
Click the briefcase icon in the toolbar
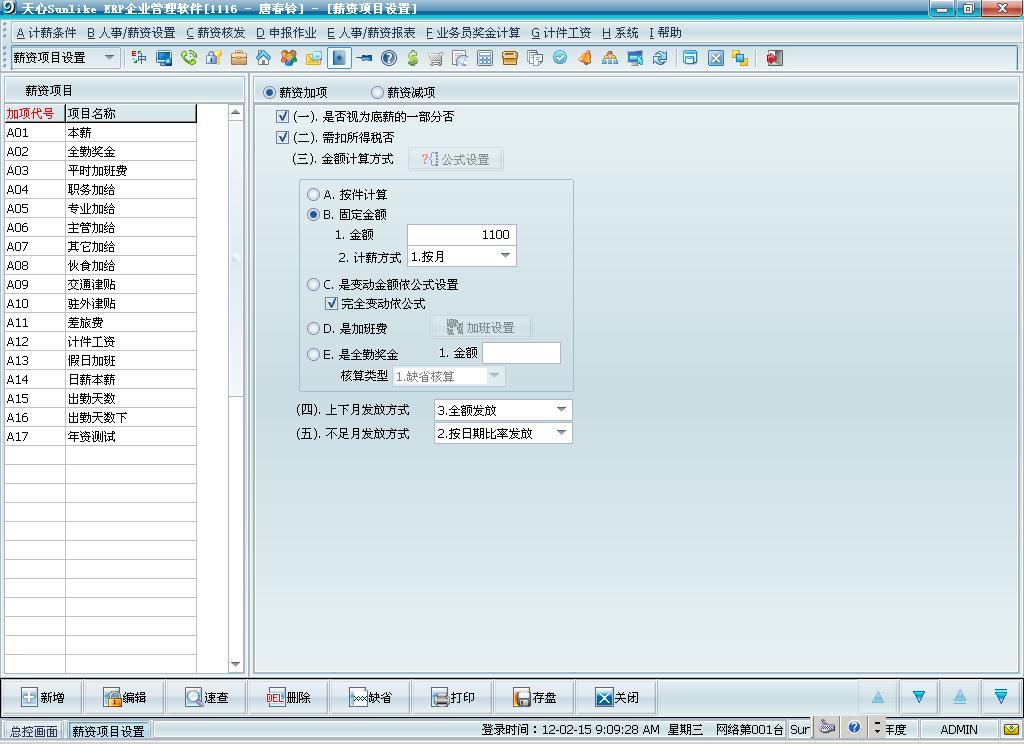pos(239,58)
